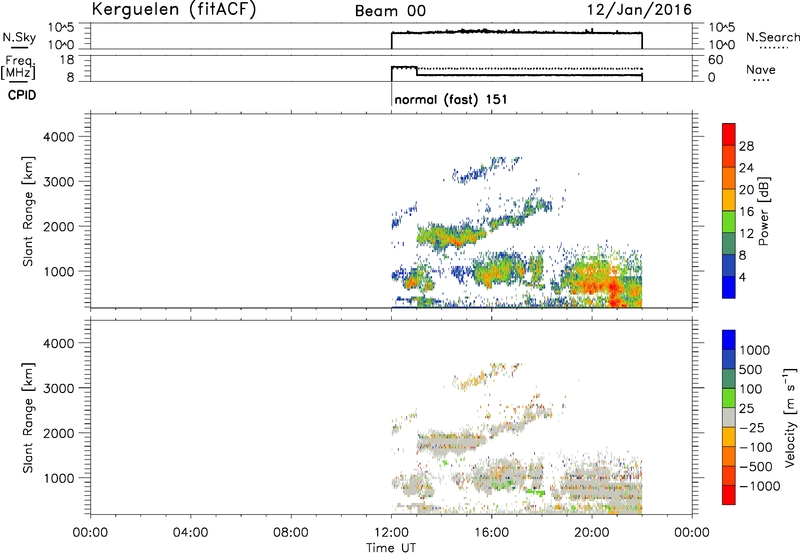The width and height of the screenshot is (800, 554).
Task: Click the 'N.Sky' legend label
Action: 19,37
